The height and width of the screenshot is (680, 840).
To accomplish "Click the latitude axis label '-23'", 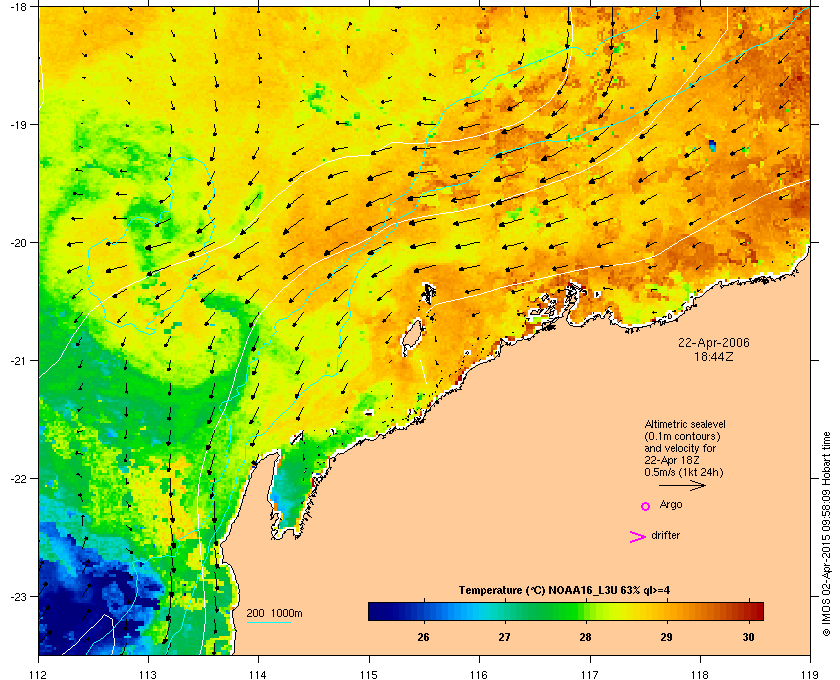I will pyautogui.click(x=19, y=596).
